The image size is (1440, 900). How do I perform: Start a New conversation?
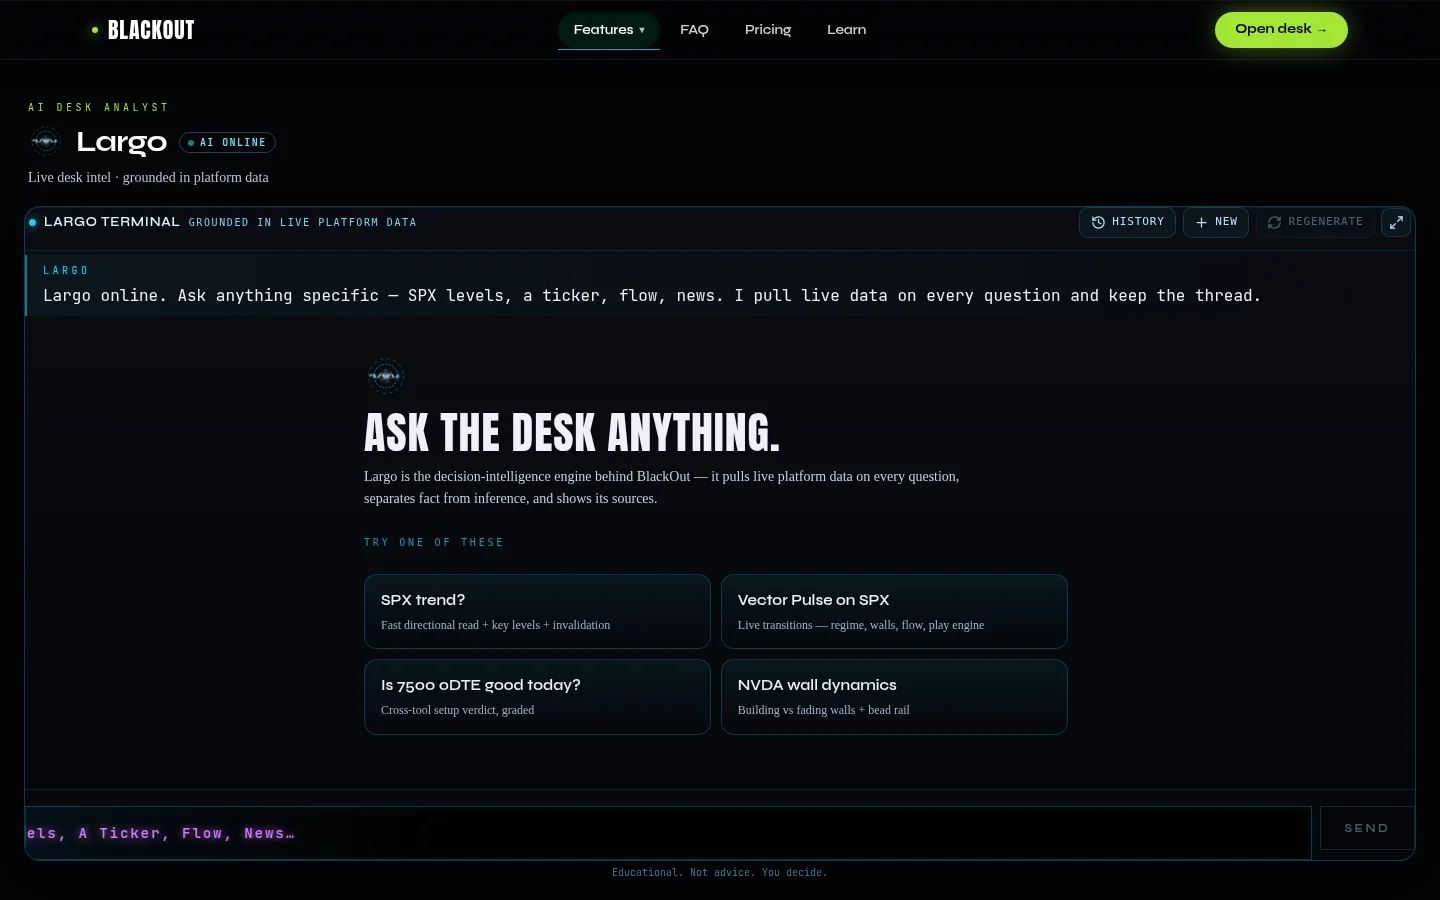pyautogui.click(x=1216, y=222)
